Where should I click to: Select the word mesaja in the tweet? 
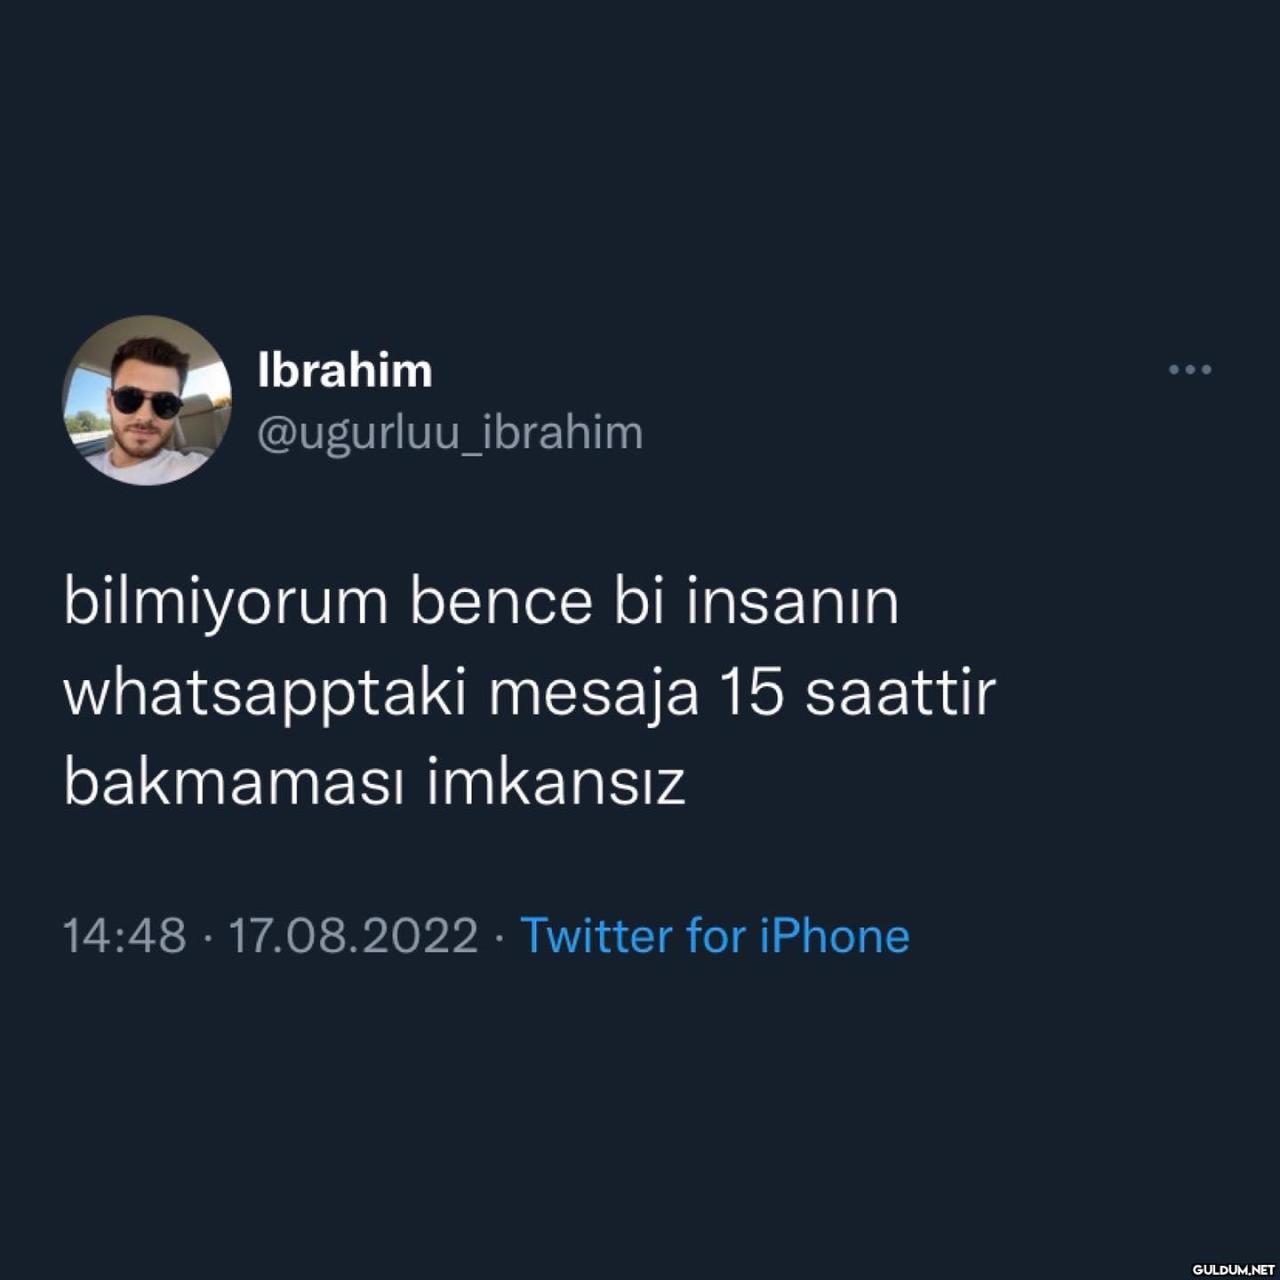click(593, 693)
